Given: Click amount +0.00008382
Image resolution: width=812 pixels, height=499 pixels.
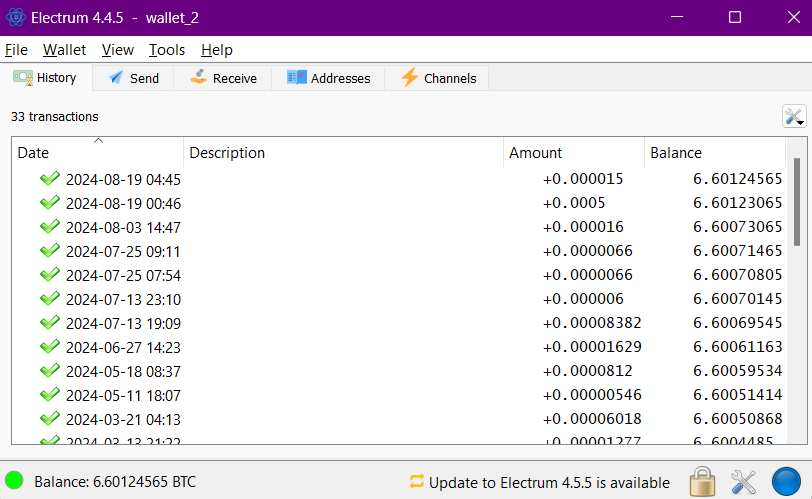Looking at the screenshot, I should (x=592, y=322).
